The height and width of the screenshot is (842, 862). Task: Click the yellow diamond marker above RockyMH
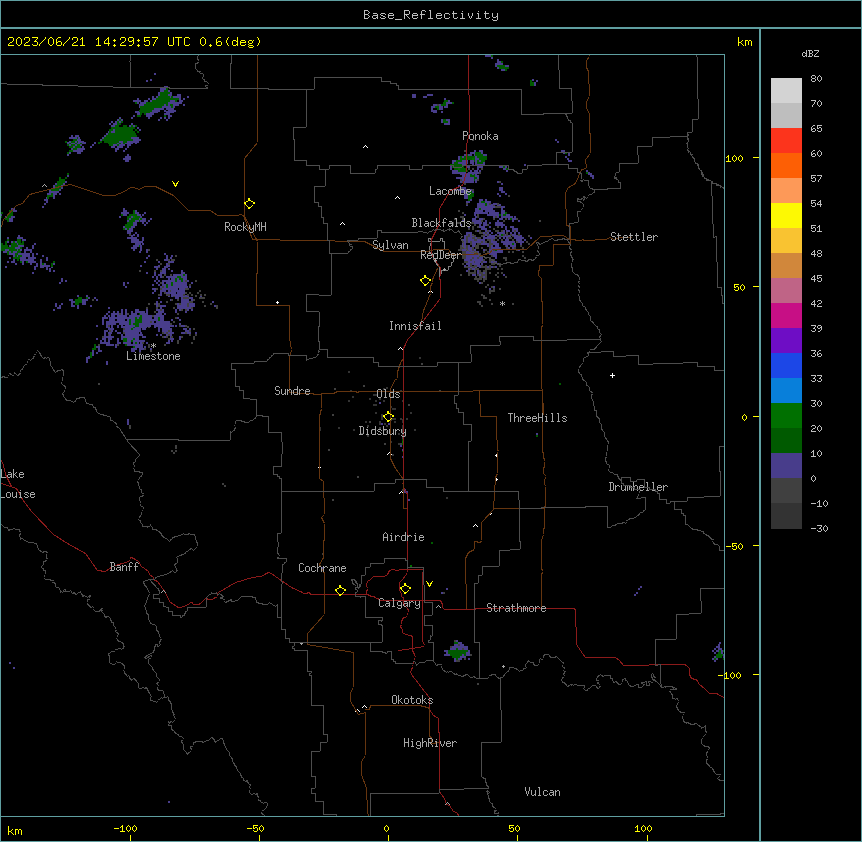tap(249, 204)
